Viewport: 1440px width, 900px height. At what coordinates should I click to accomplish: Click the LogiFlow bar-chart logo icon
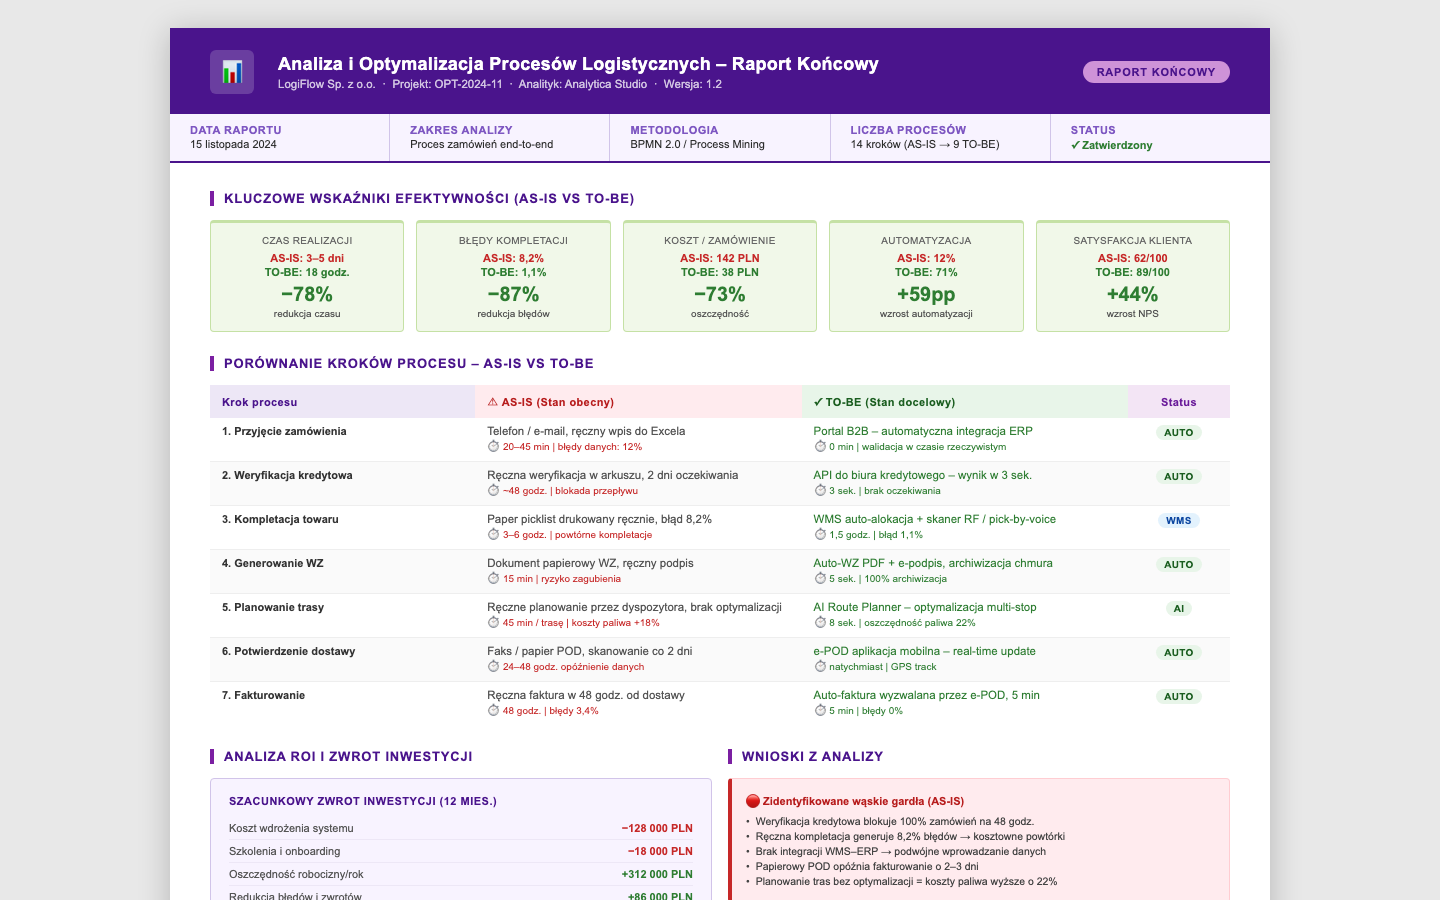tap(232, 71)
